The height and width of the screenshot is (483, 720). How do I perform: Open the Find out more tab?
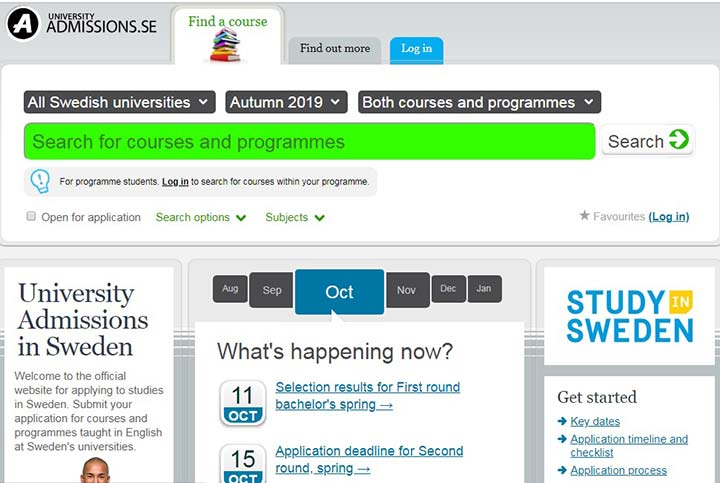tap(335, 50)
